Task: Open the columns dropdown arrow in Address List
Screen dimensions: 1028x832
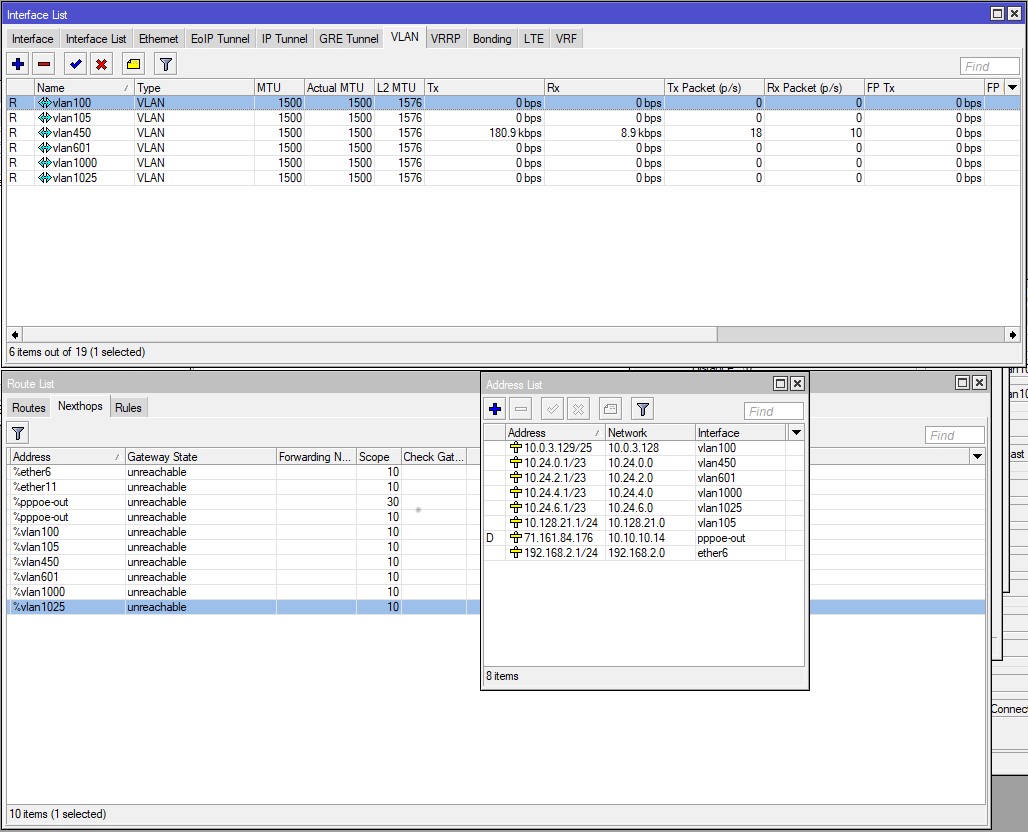Action: click(796, 433)
